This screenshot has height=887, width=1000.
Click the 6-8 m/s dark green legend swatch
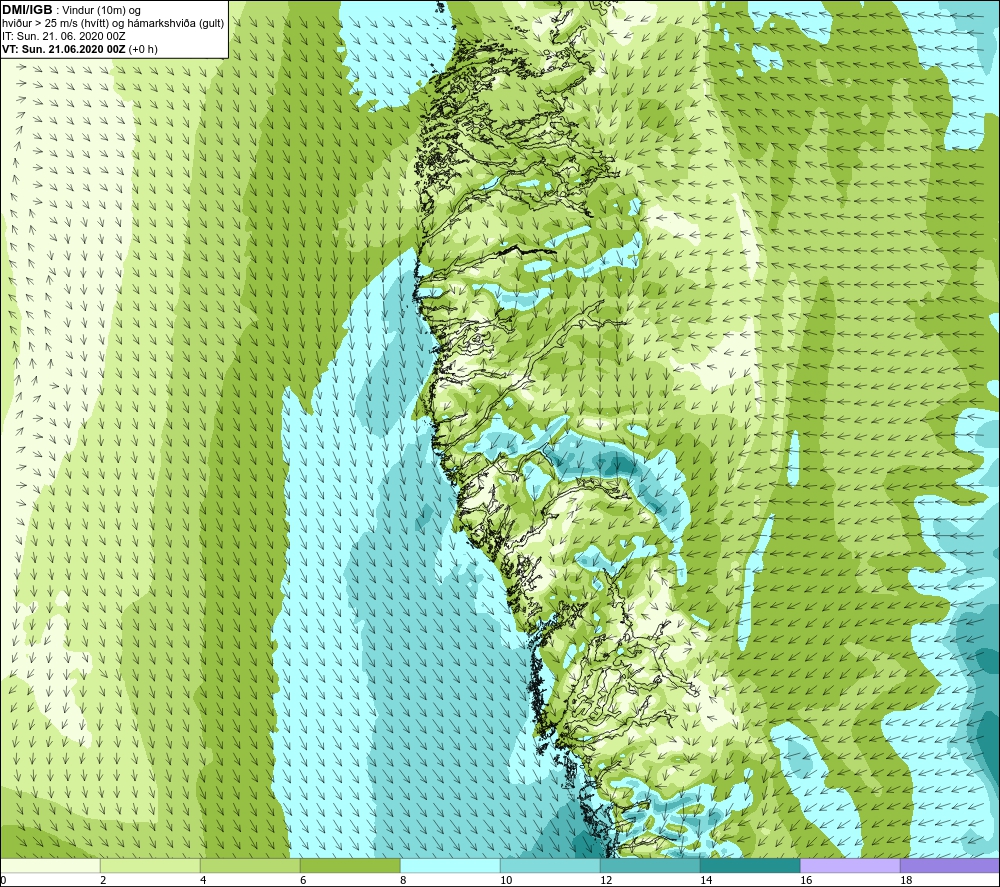(x=350, y=866)
